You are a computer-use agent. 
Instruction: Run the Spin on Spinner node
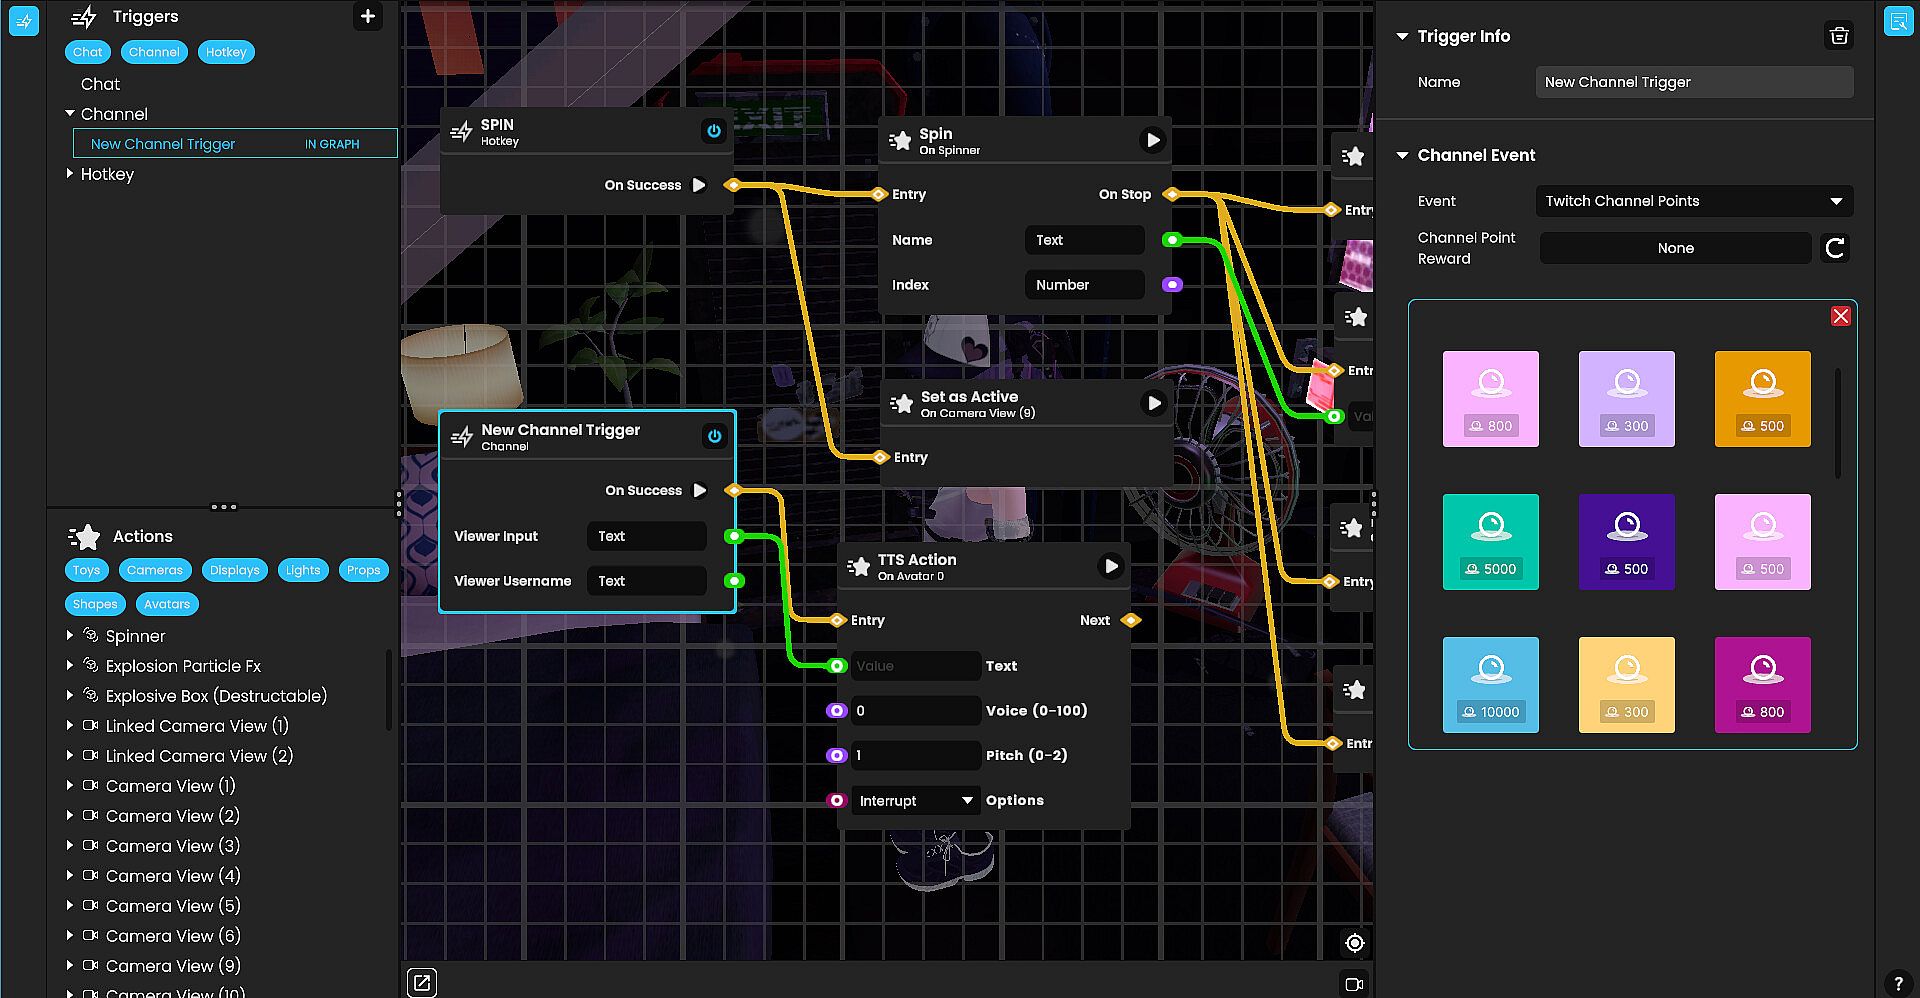tap(1152, 141)
